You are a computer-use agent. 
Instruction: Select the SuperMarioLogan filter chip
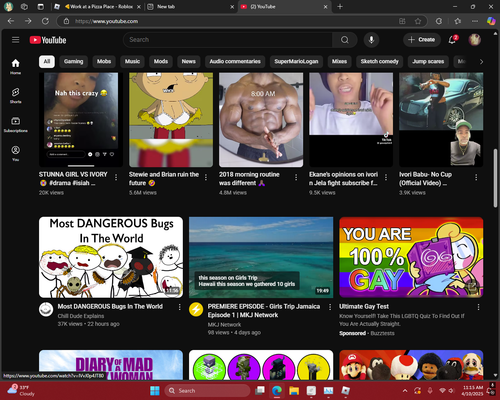click(x=296, y=62)
